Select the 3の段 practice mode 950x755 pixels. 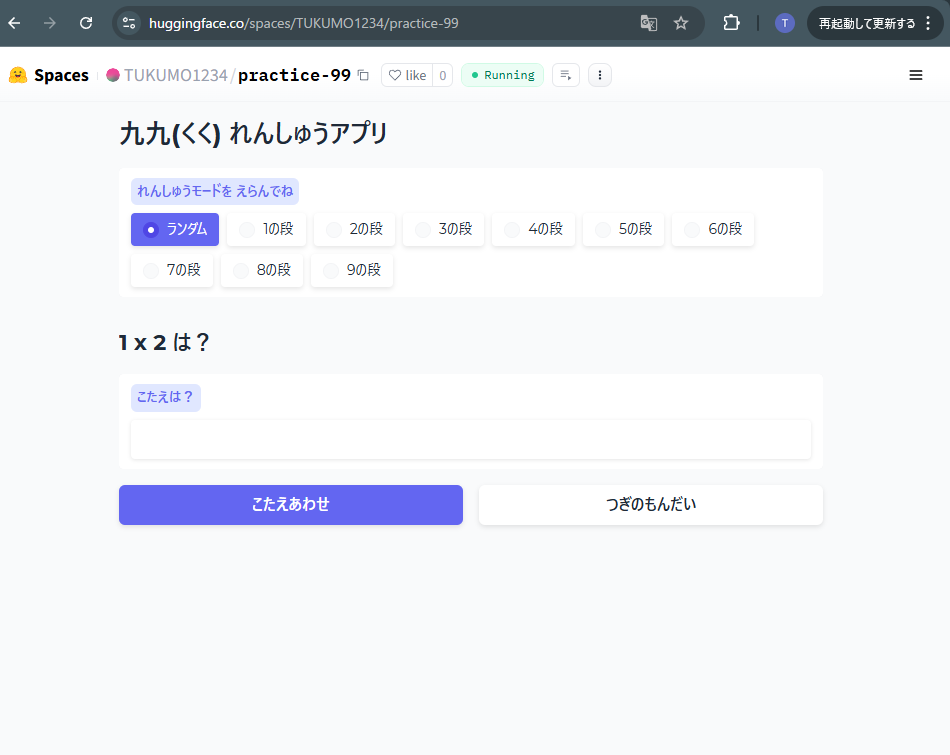tap(443, 229)
